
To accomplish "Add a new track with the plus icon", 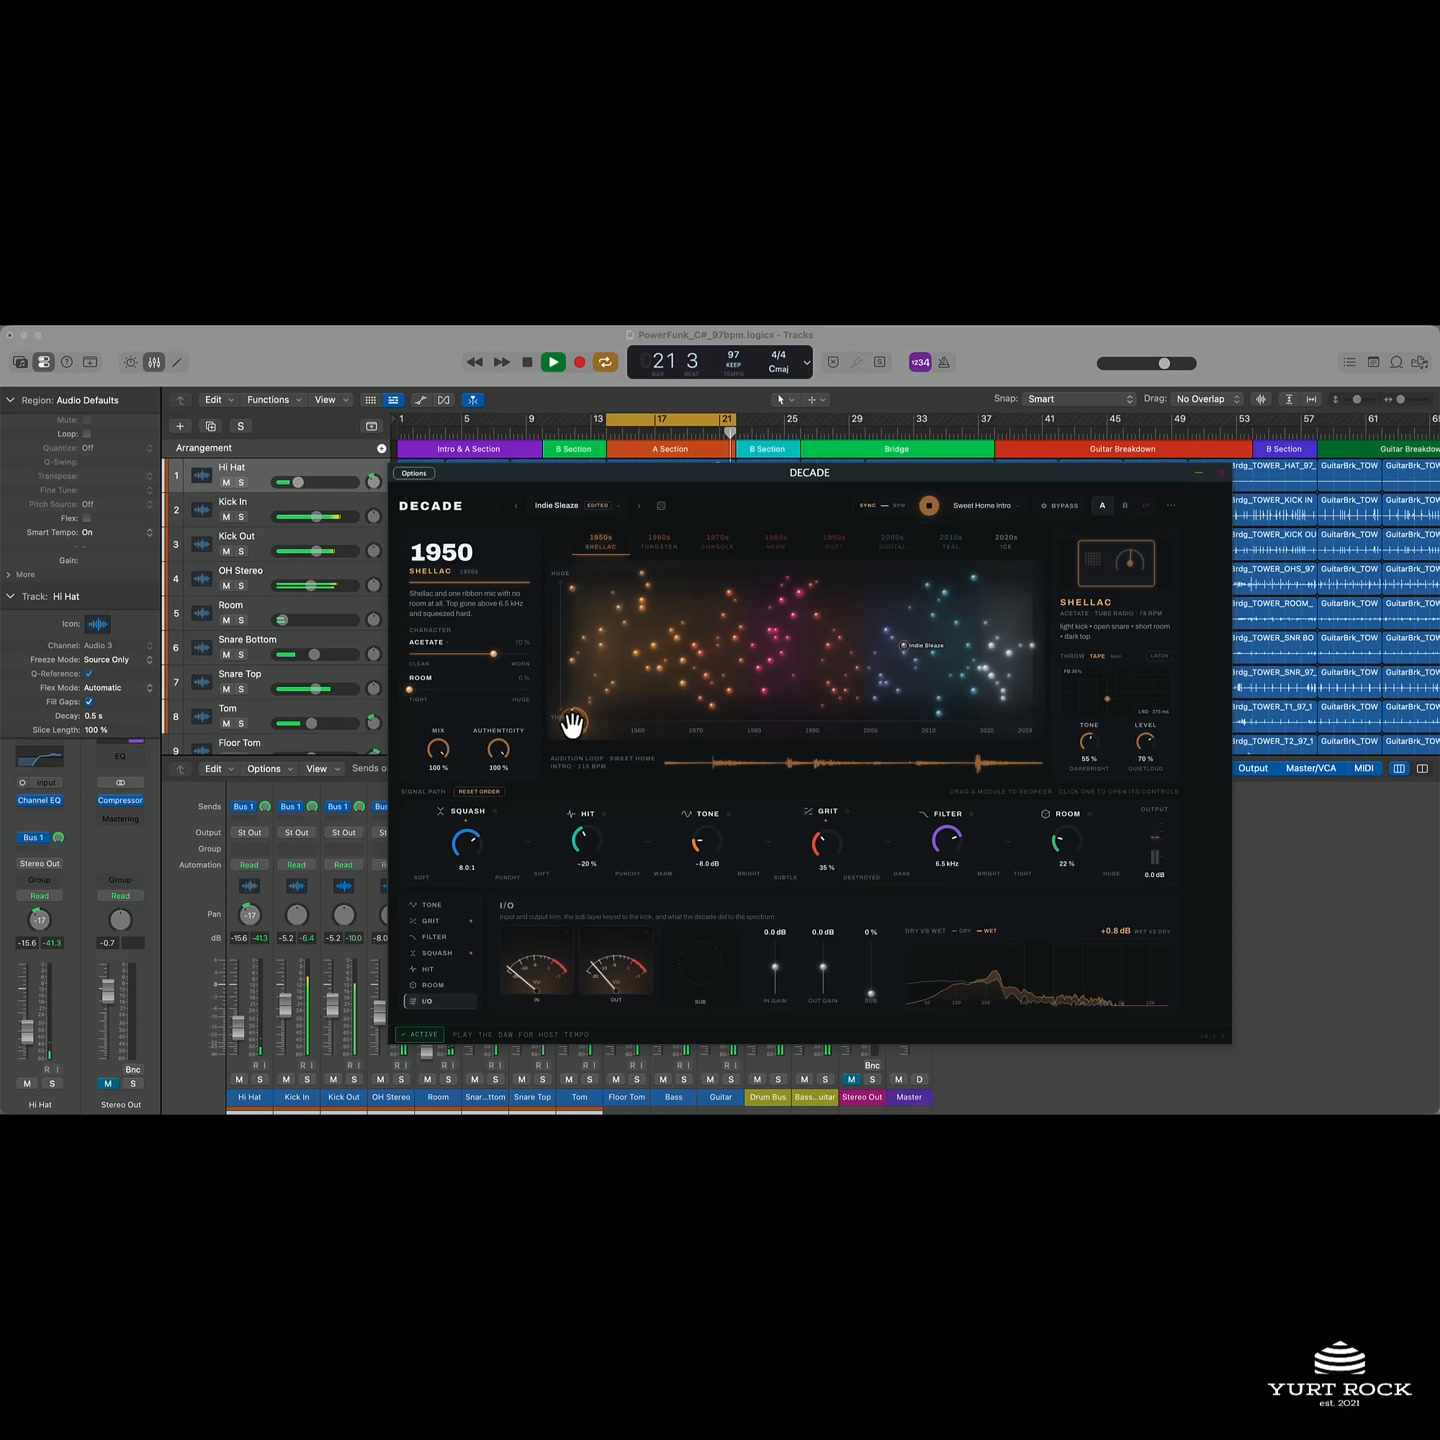I will pyautogui.click(x=180, y=426).
